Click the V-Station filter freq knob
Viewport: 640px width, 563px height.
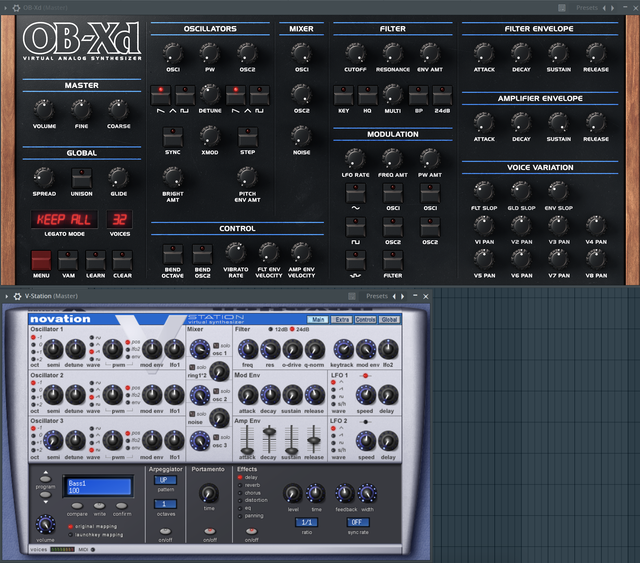click(x=248, y=349)
